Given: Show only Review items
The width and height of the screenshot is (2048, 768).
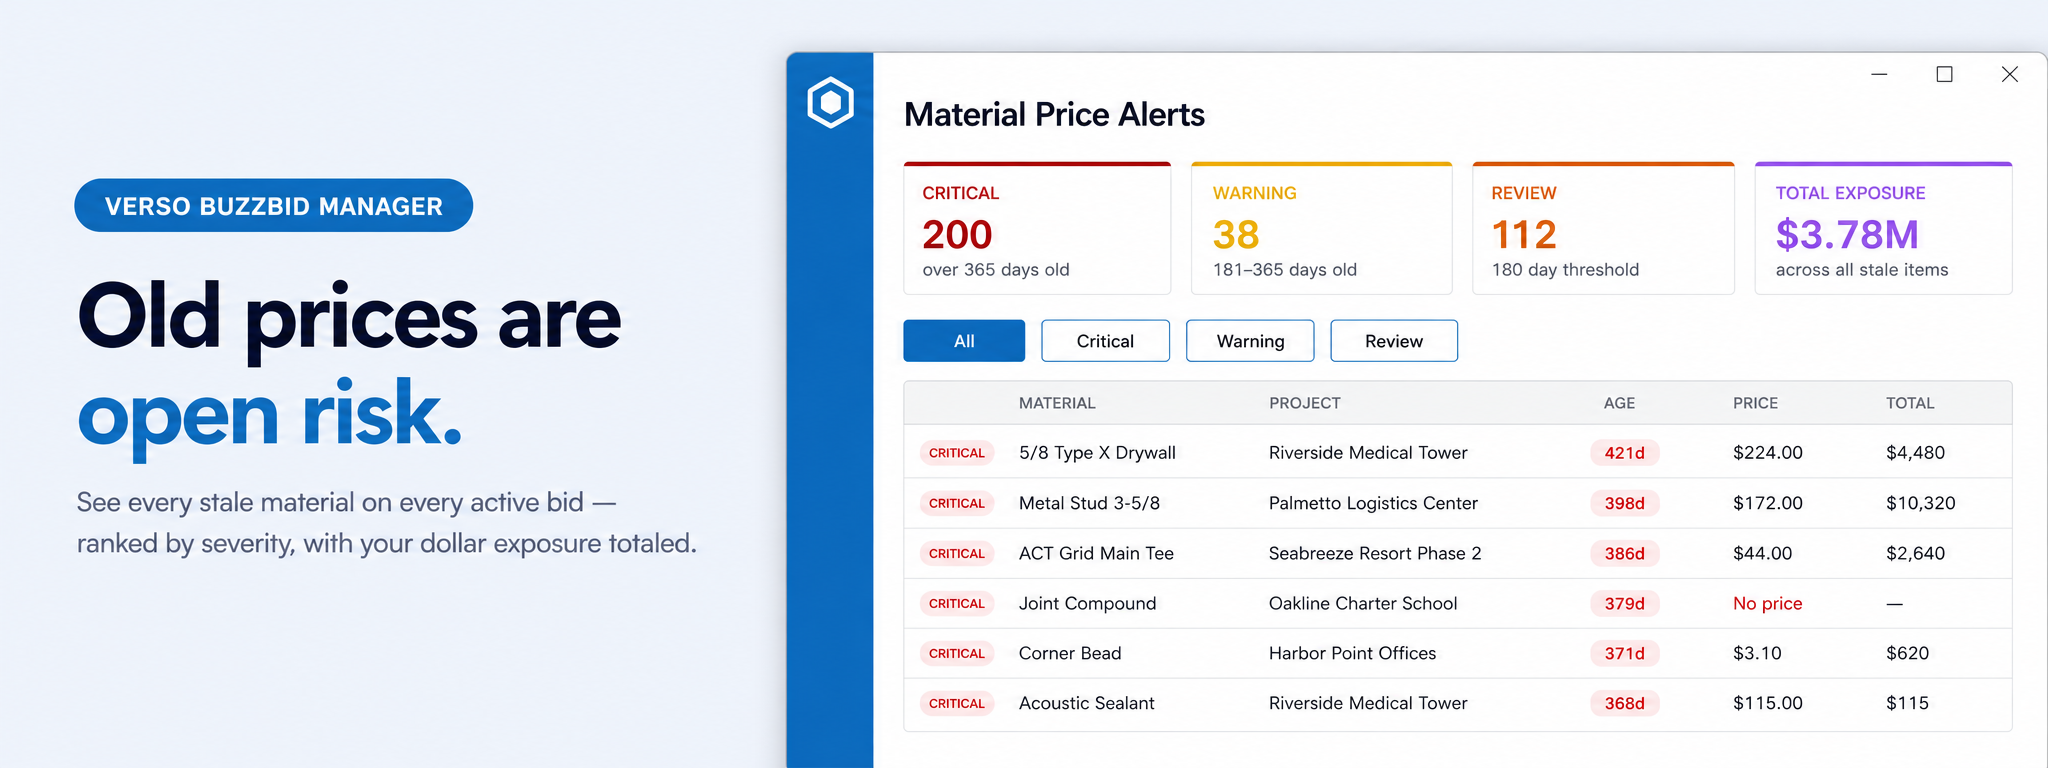Looking at the screenshot, I should 1394,341.
